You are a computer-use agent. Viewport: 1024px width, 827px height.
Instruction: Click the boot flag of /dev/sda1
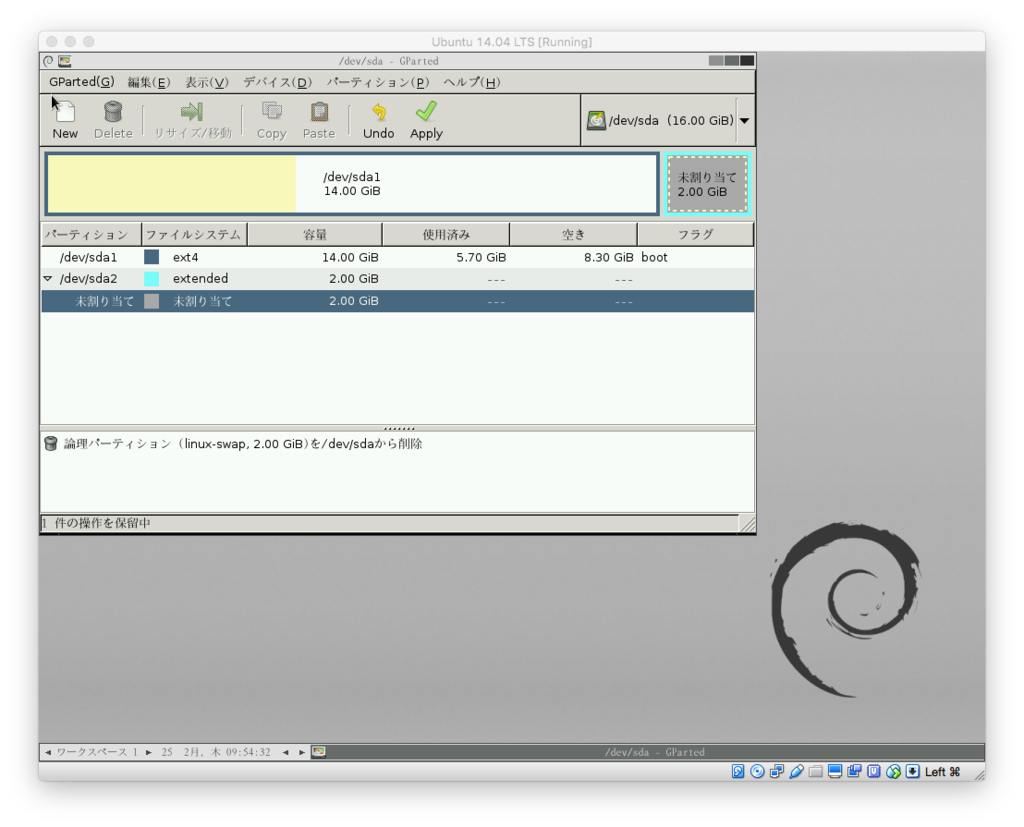(654, 257)
